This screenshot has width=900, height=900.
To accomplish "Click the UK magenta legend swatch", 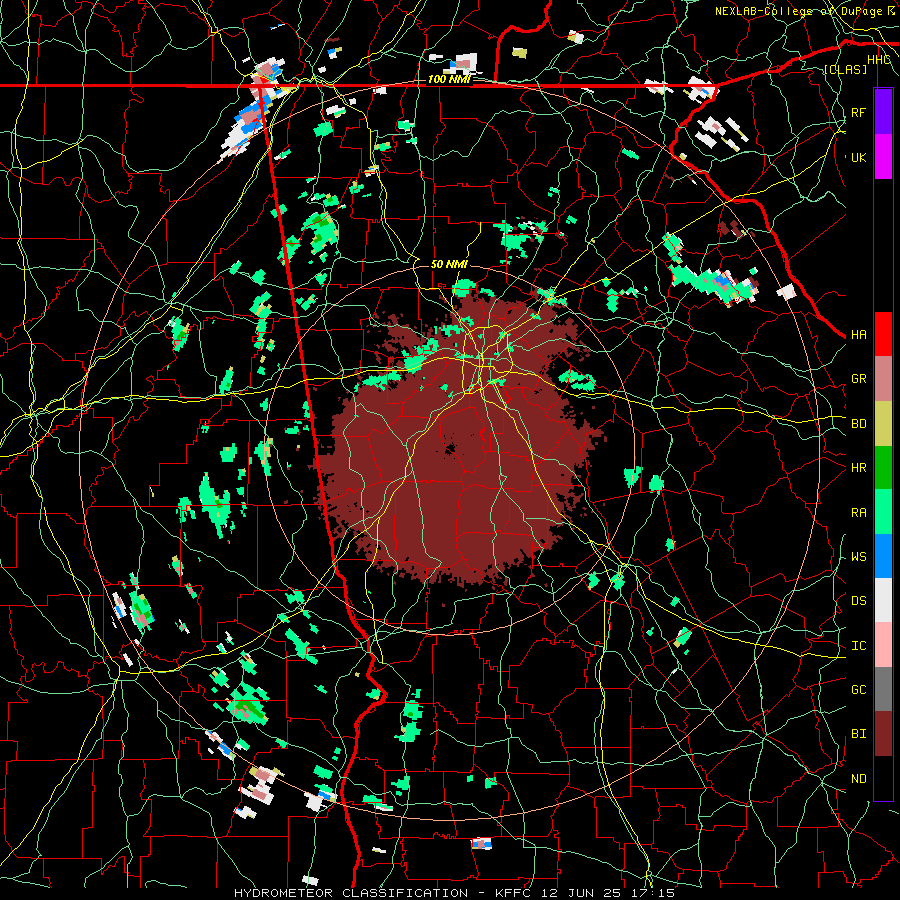I will pos(883,157).
